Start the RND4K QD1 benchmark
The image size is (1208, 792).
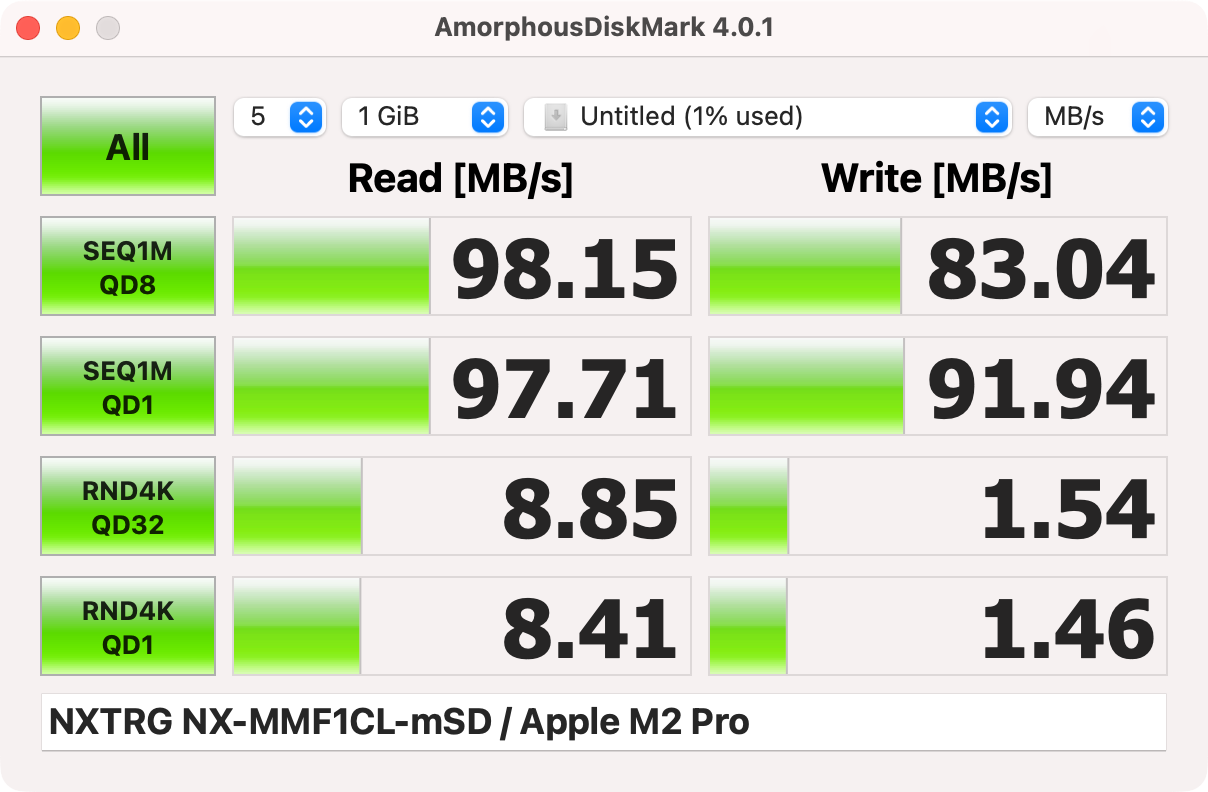[128, 626]
